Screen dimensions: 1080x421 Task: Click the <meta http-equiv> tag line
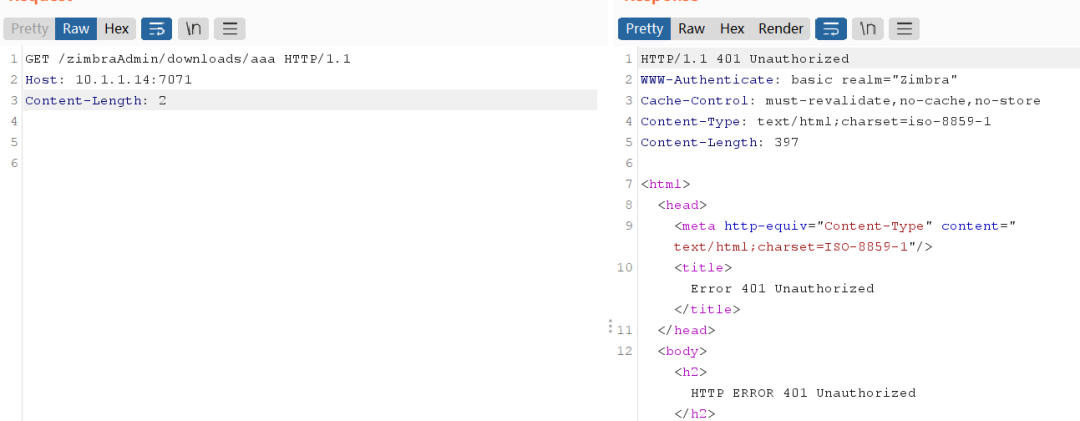pyautogui.click(x=845, y=226)
